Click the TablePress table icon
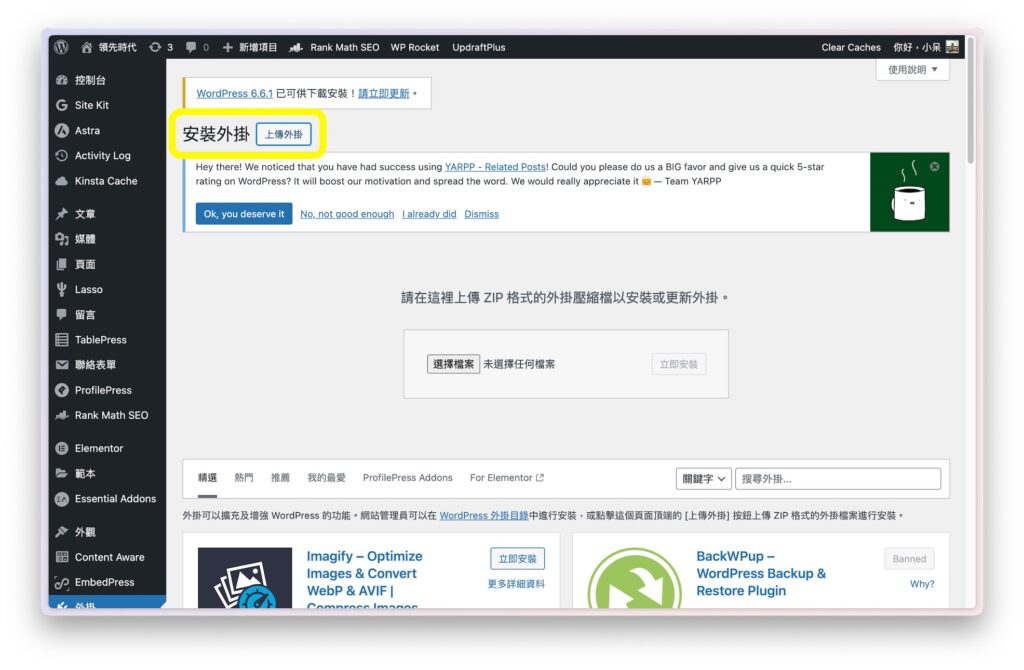 pyautogui.click(x=62, y=340)
